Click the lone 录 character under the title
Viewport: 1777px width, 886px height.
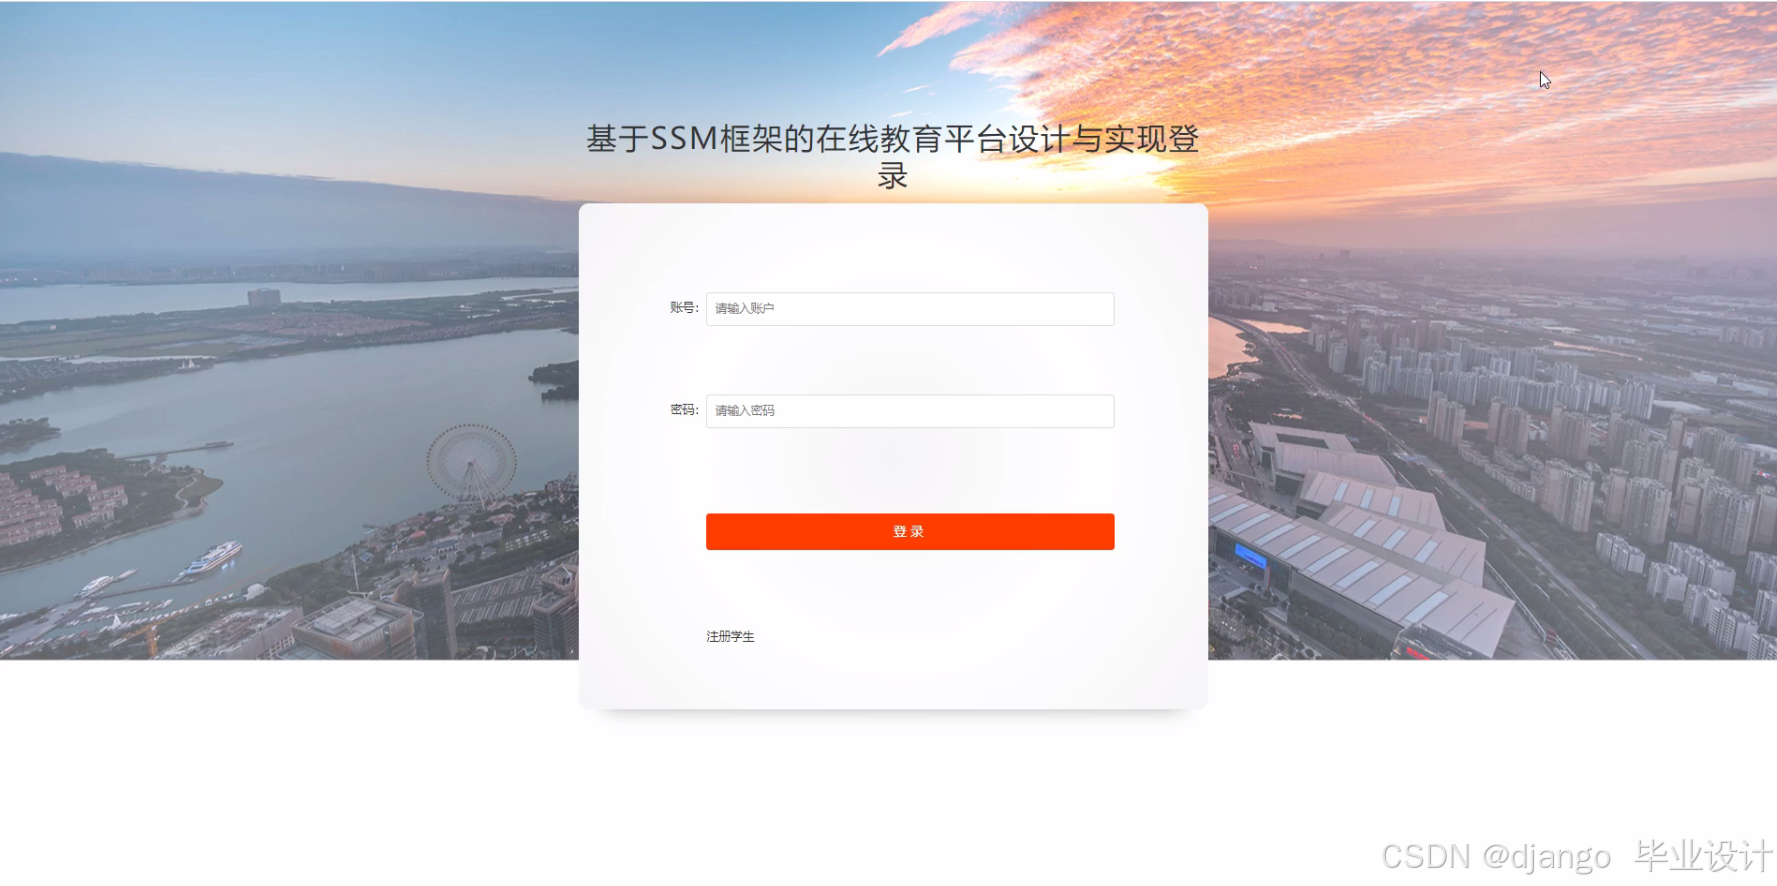(x=892, y=176)
